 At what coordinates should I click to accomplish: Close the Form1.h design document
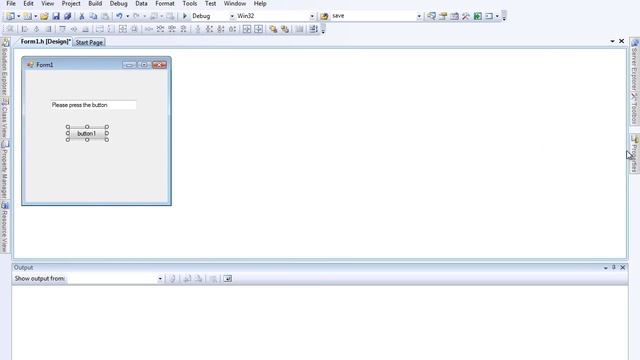(621, 41)
